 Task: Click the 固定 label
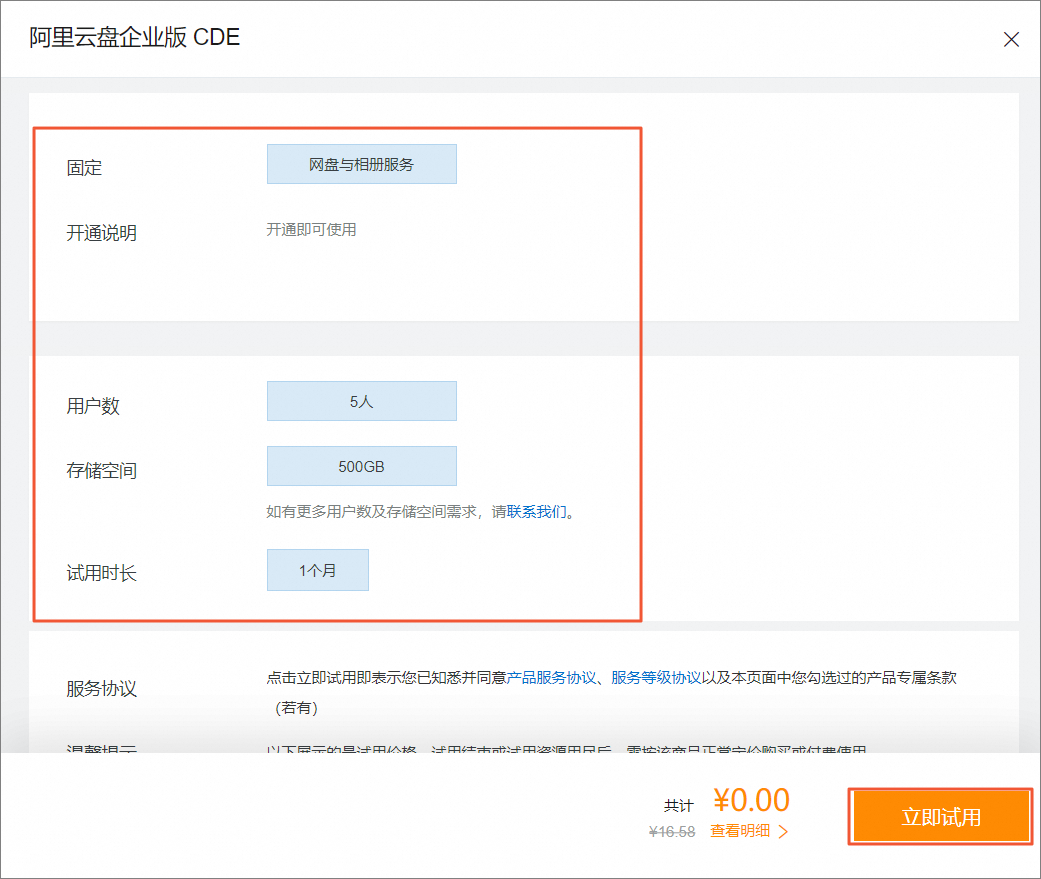[84, 167]
